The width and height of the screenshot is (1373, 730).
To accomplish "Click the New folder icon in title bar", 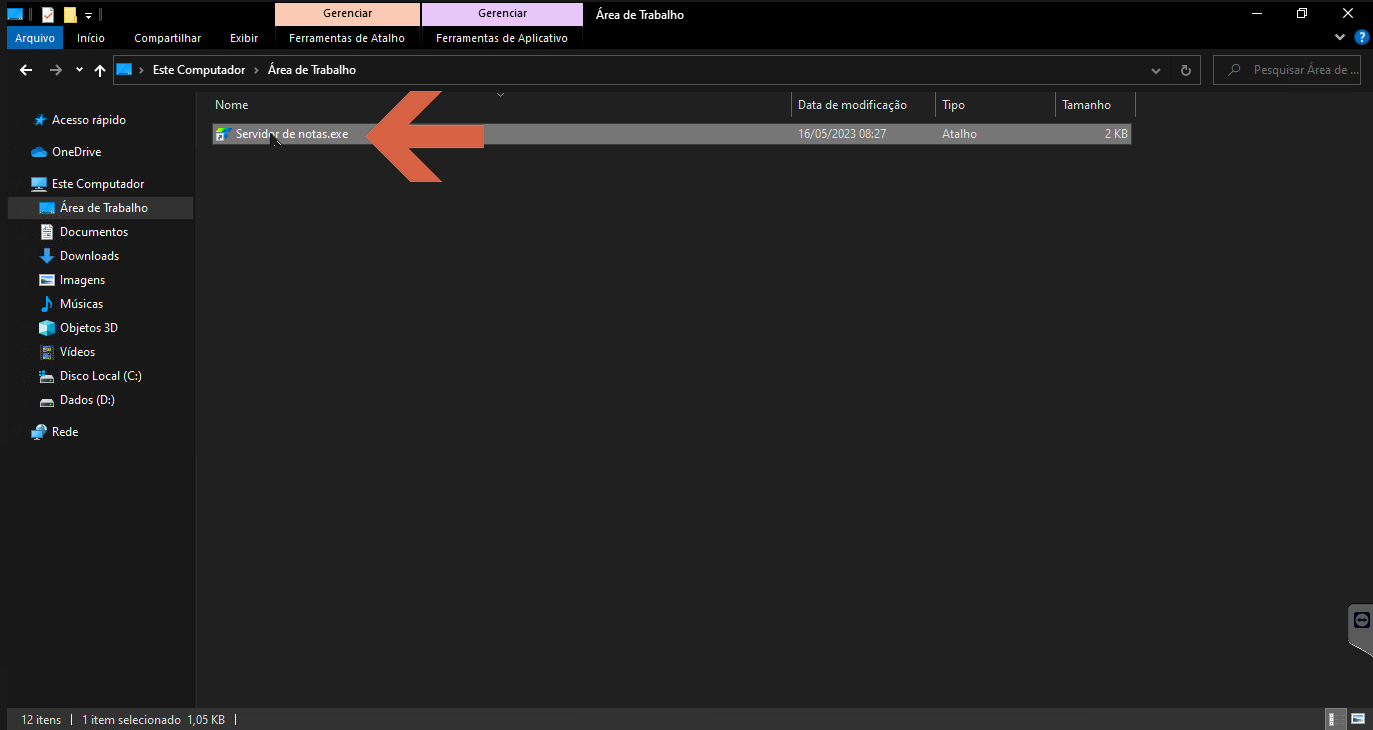I will (x=70, y=15).
